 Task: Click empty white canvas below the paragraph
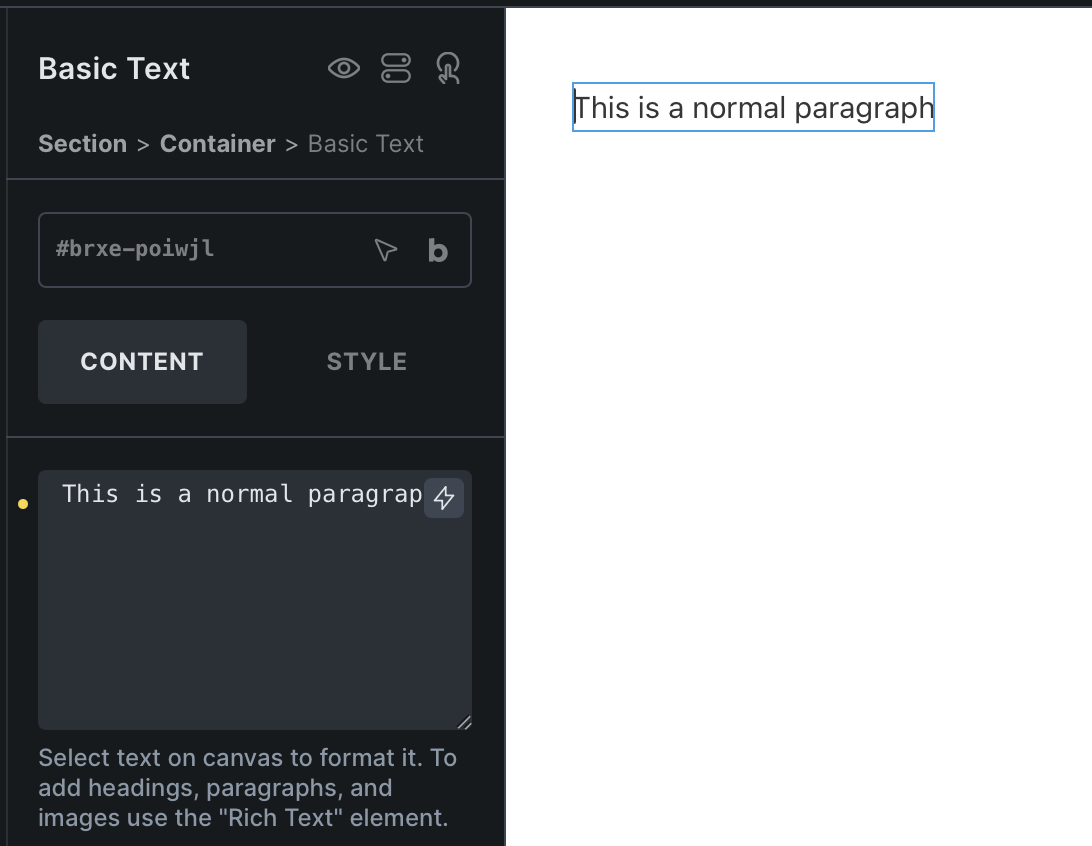[x=798, y=487]
